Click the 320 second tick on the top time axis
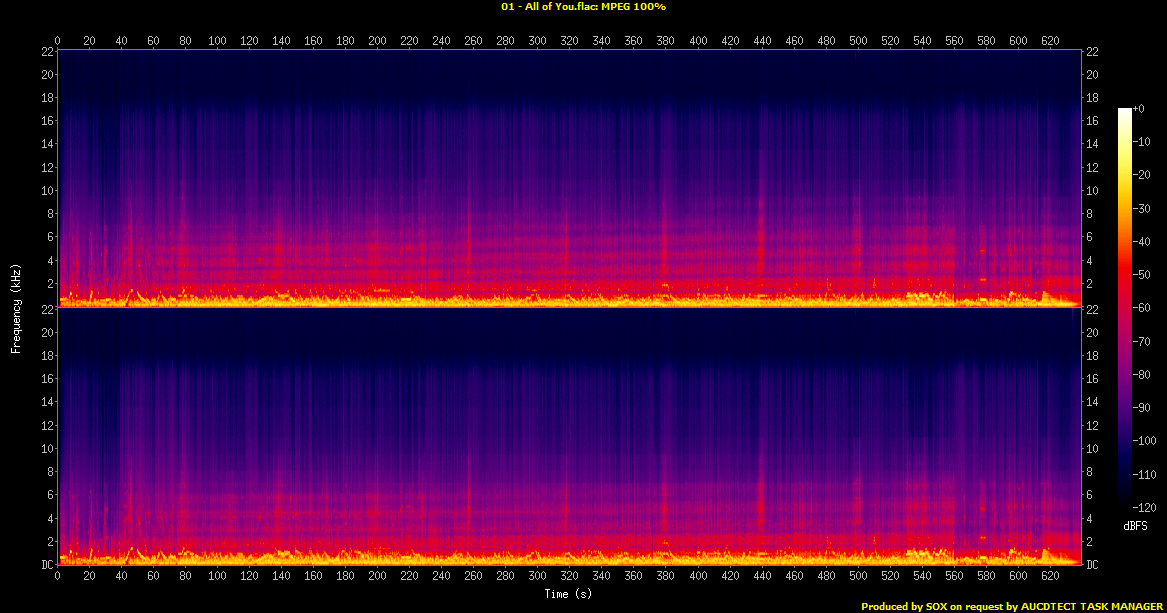Viewport: 1167px width, 613px height. [570, 41]
